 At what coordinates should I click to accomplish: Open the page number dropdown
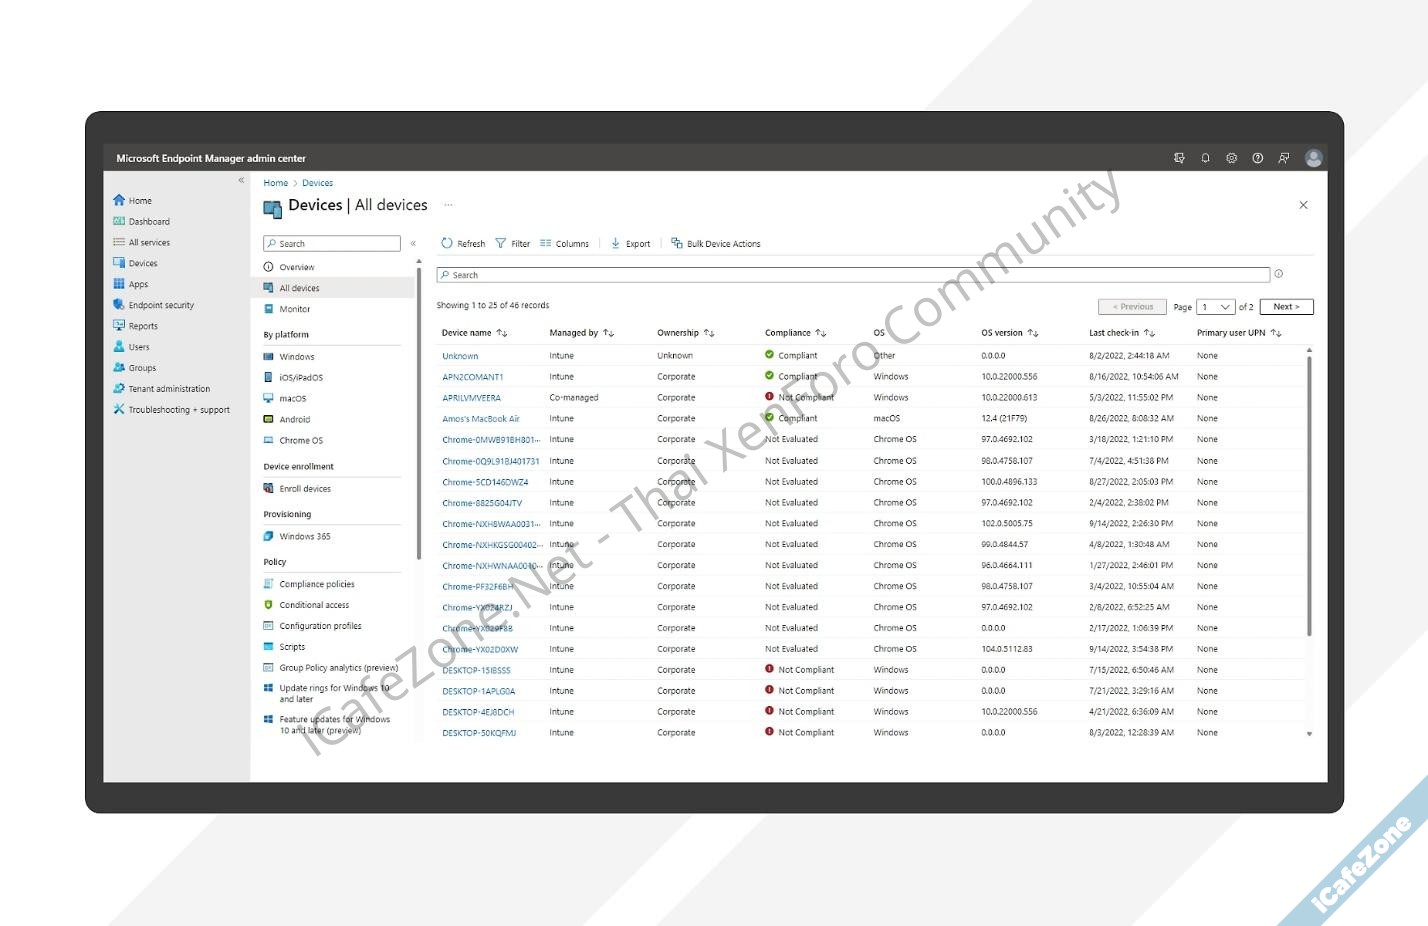click(x=1216, y=307)
